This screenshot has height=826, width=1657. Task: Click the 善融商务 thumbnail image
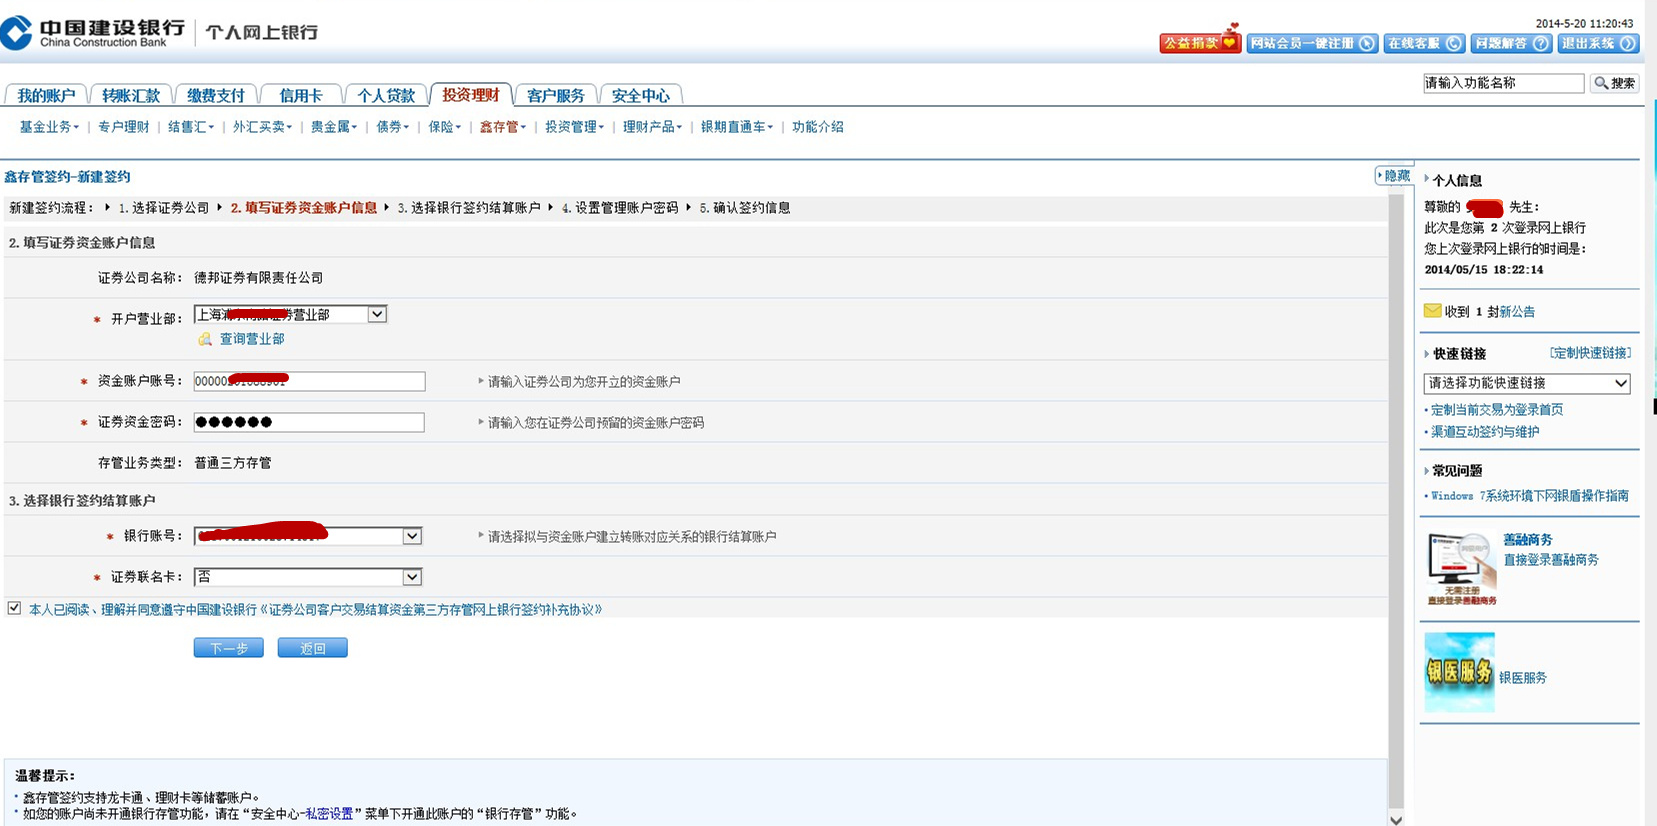[1461, 569]
